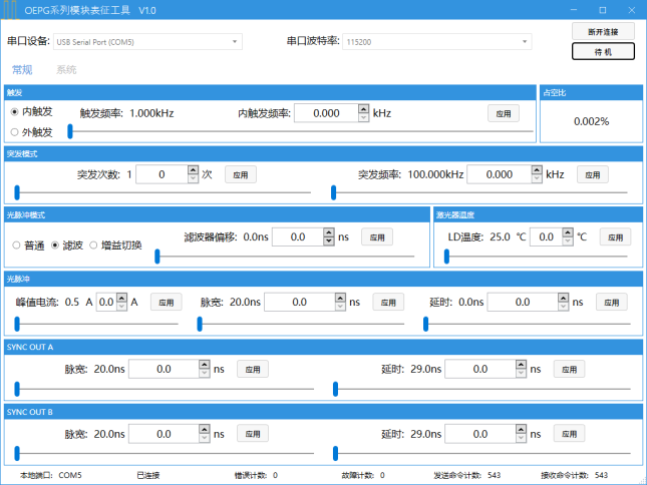Click the 滤波器偏移 ns input field
The image size is (647, 485).
pyautogui.click(x=298, y=237)
